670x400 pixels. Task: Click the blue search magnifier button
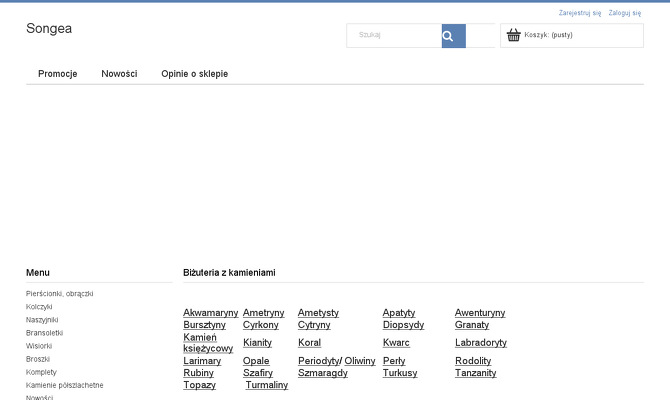pyautogui.click(x=453, y=36)
